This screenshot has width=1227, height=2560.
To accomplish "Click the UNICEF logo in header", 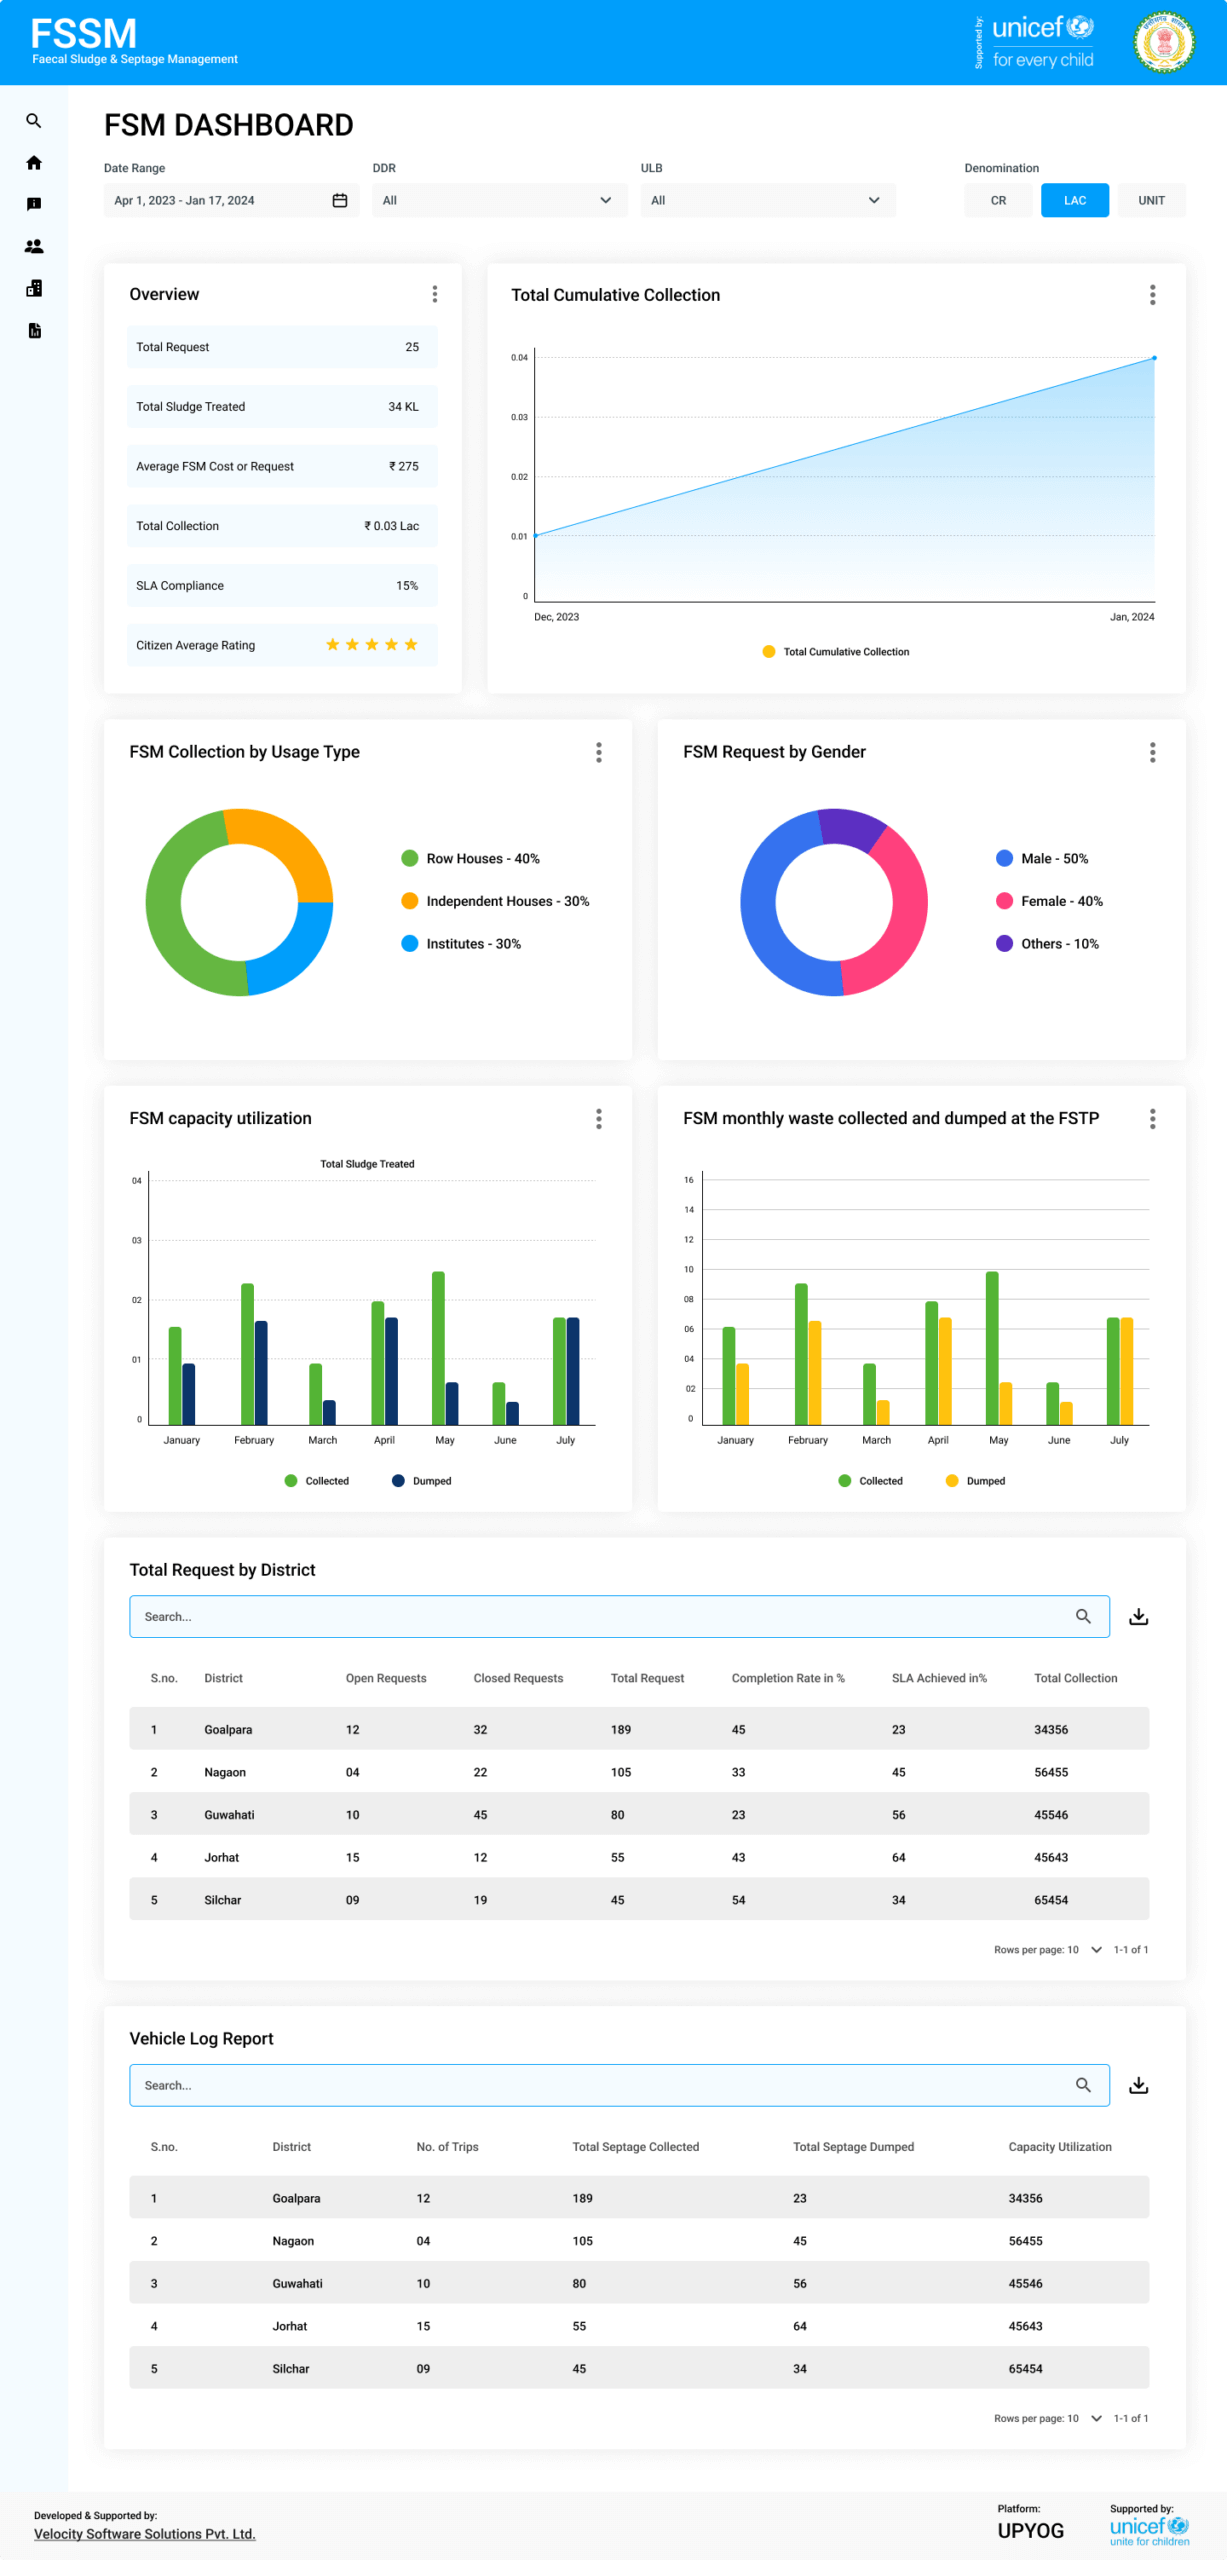I will pos(1042,42).
